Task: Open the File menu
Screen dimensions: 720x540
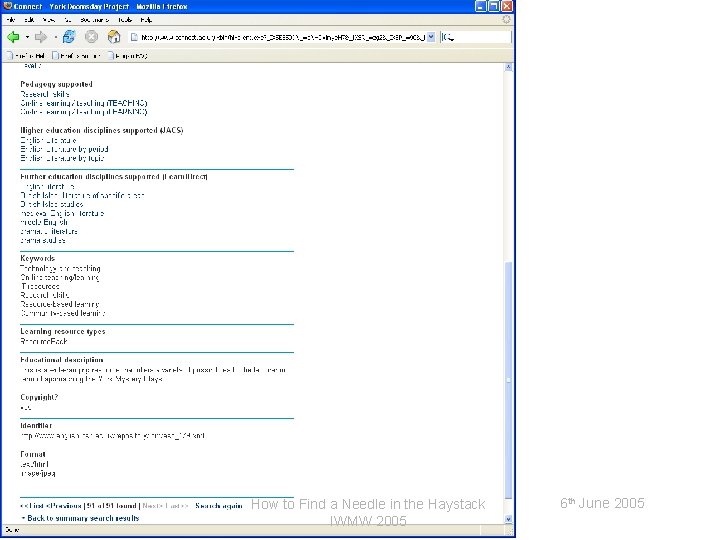Action: coord(11,20)
